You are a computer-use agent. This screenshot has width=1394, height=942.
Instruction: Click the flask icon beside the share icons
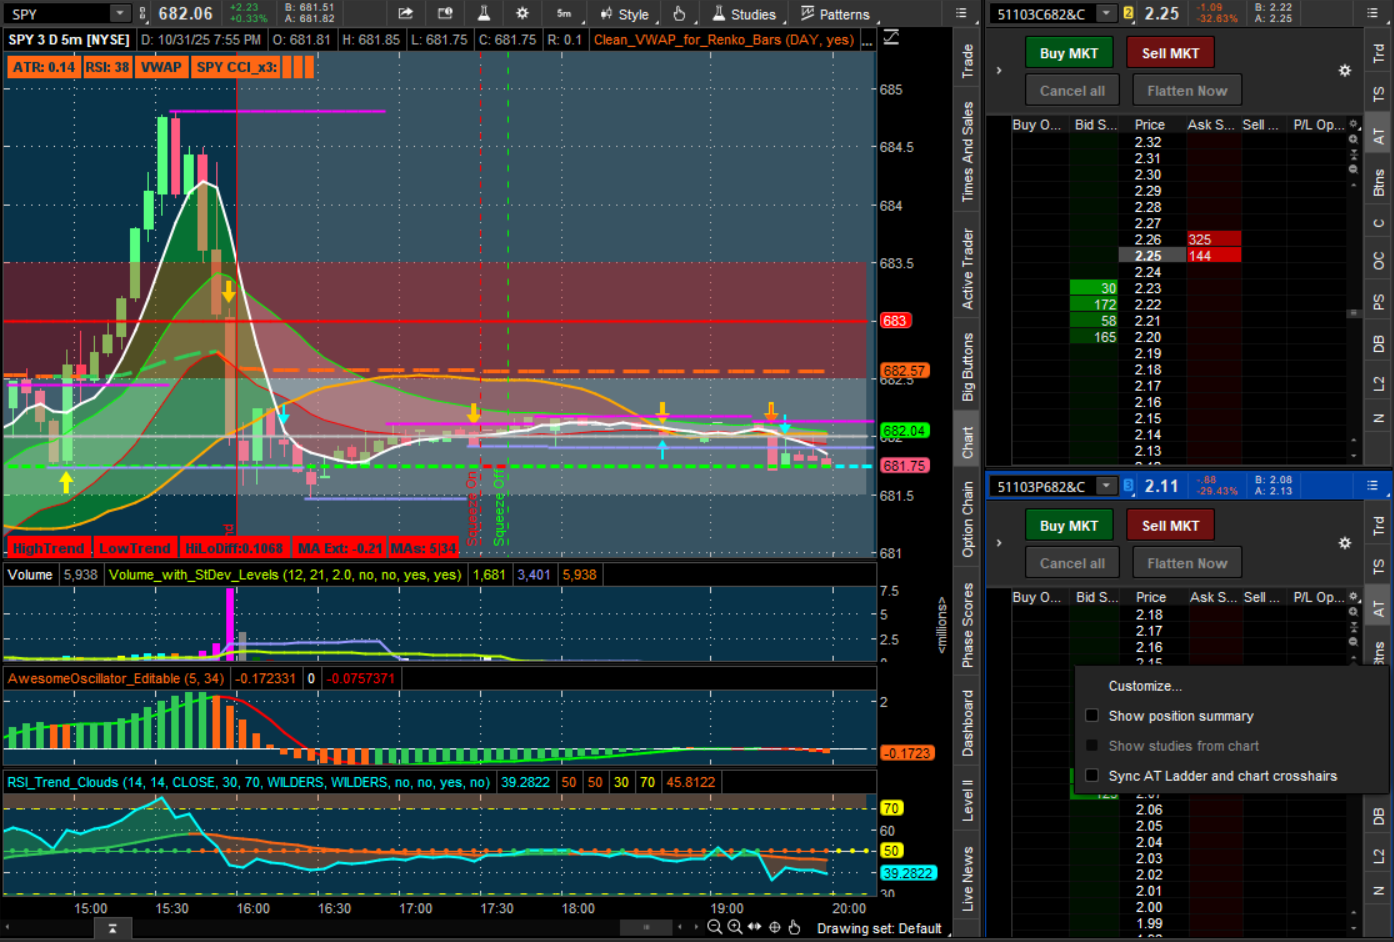click(x=484, y=13)
